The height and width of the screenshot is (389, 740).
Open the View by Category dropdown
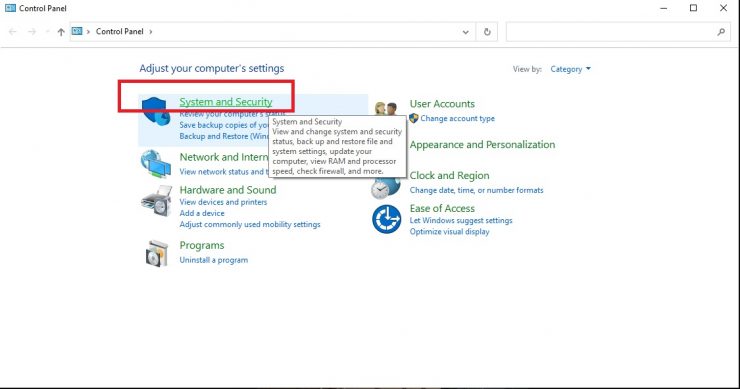click(570, 69)
